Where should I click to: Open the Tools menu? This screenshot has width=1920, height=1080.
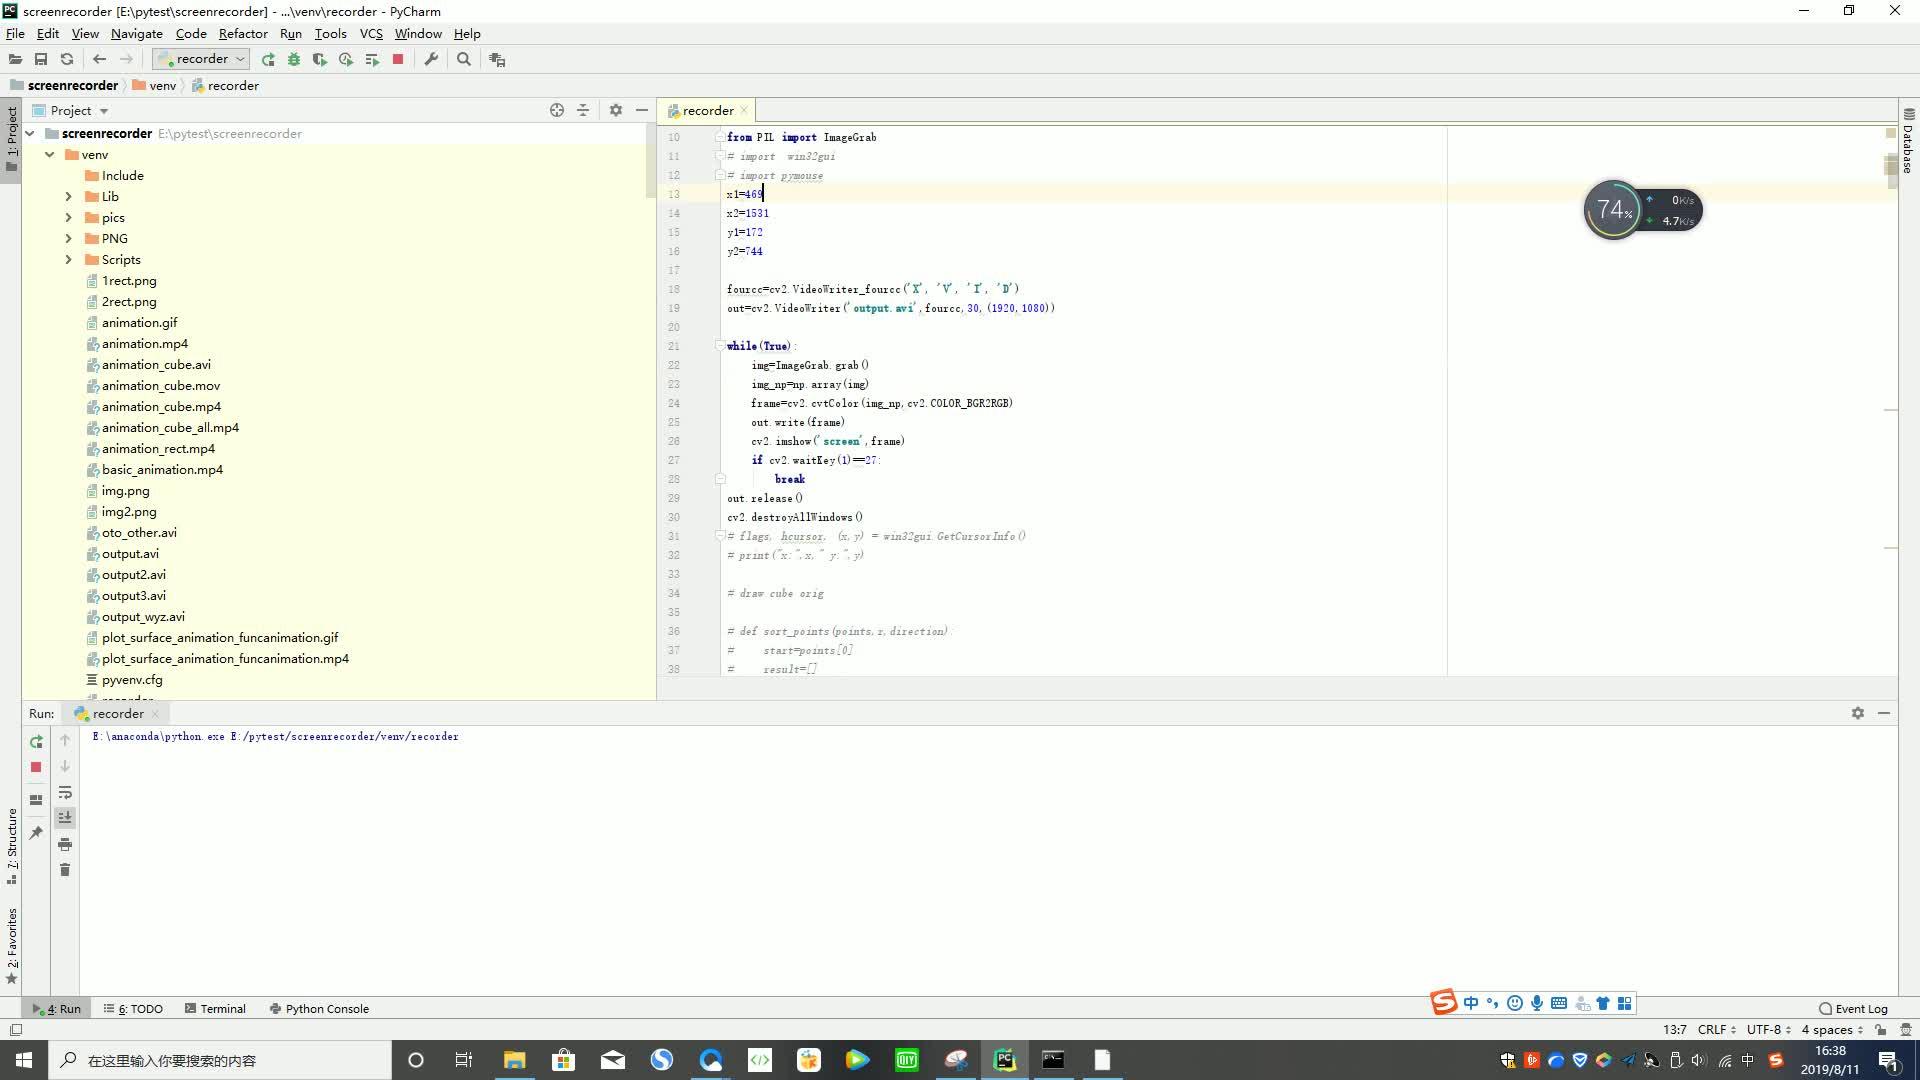tap(330, 33)
